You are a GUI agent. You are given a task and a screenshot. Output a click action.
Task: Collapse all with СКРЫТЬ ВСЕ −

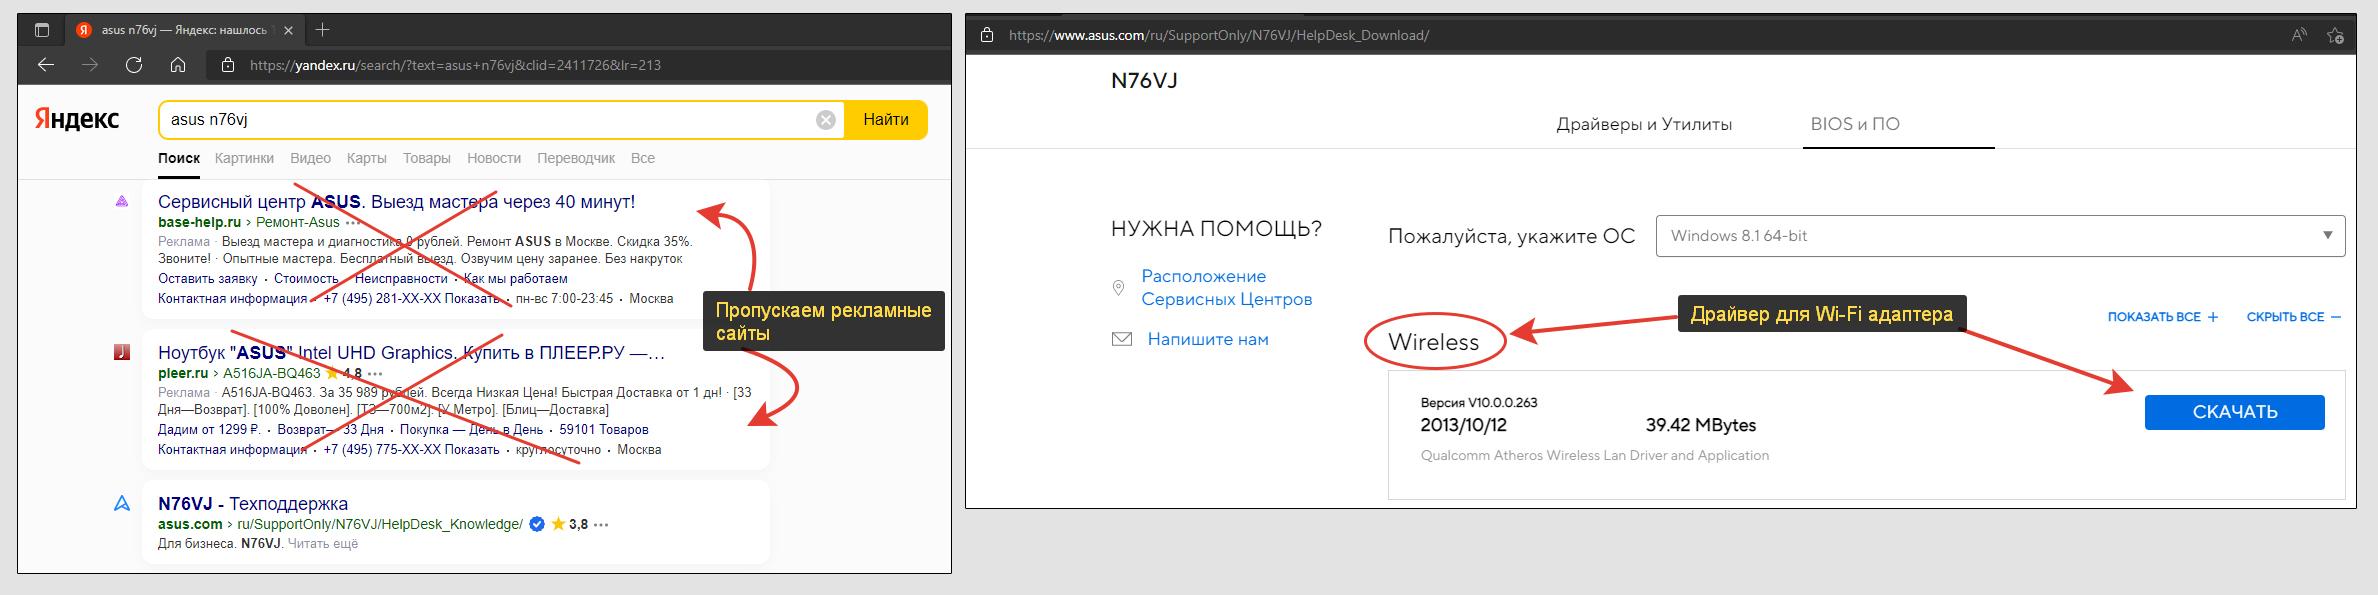point(2293,317)
